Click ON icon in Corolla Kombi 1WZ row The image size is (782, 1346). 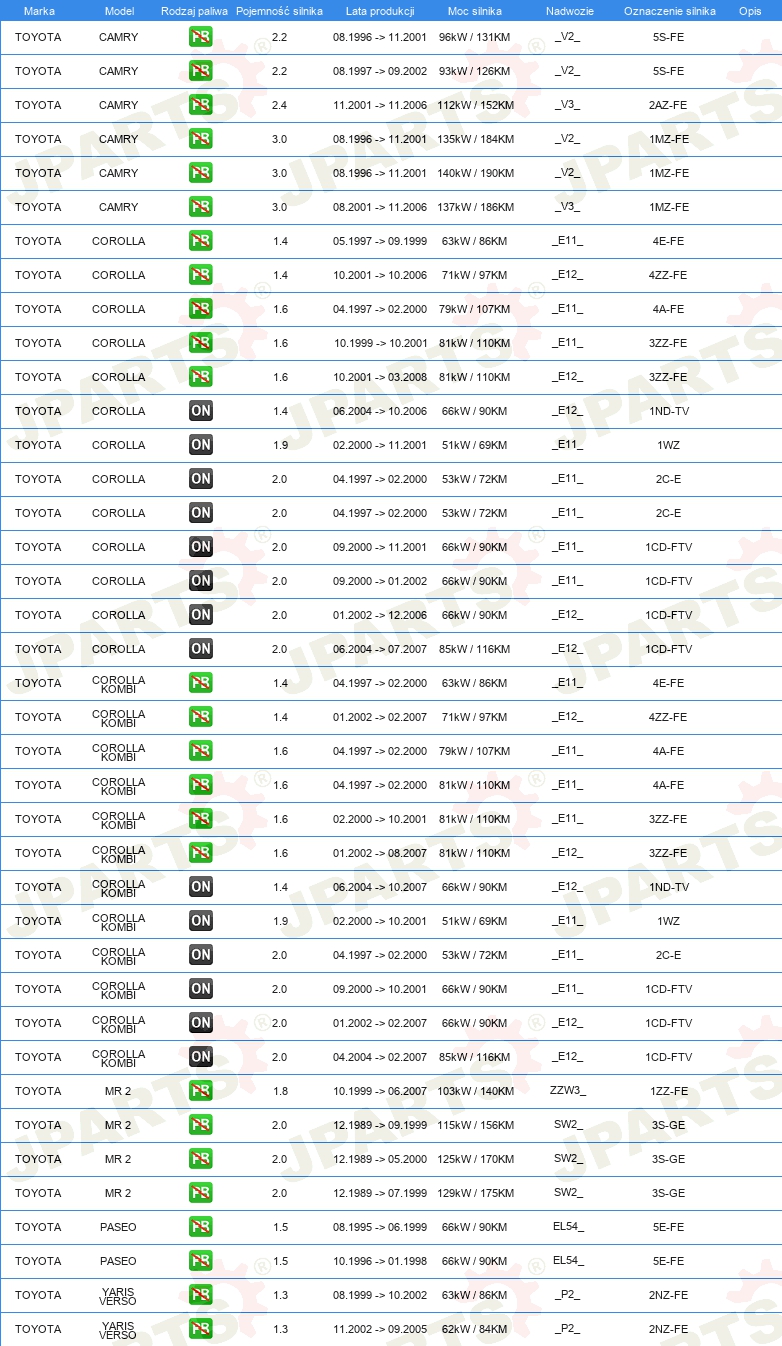coord(200,921)
